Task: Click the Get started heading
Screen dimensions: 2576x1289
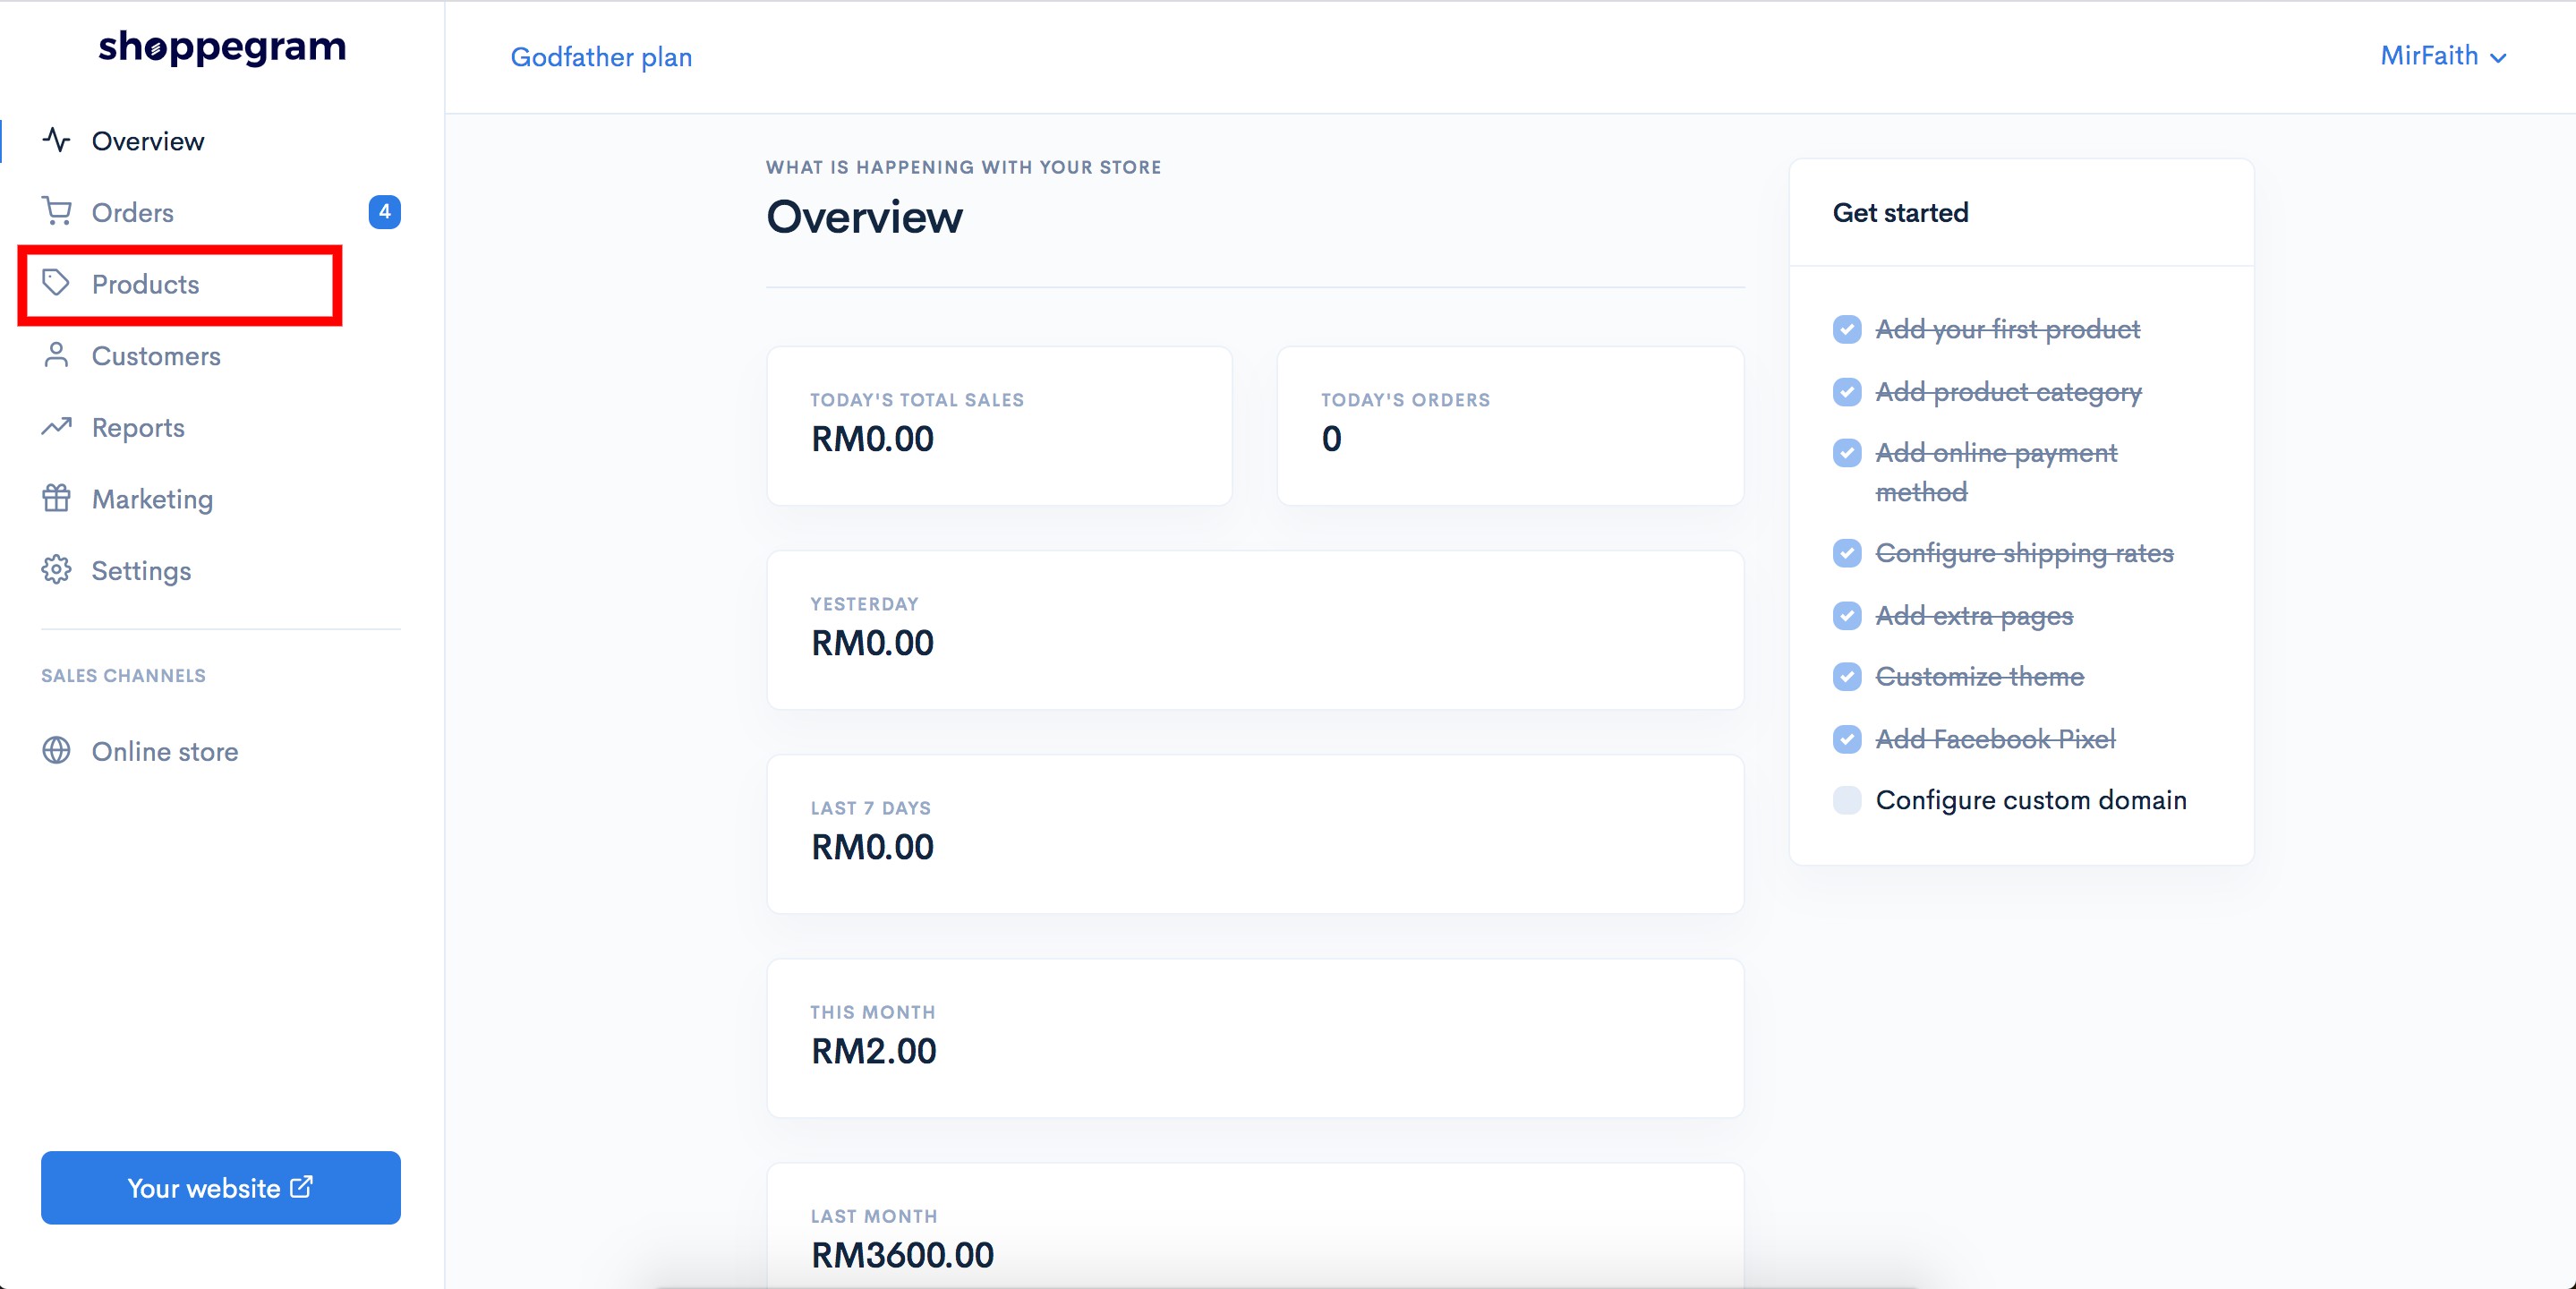Action: [x=1900, y=212]
